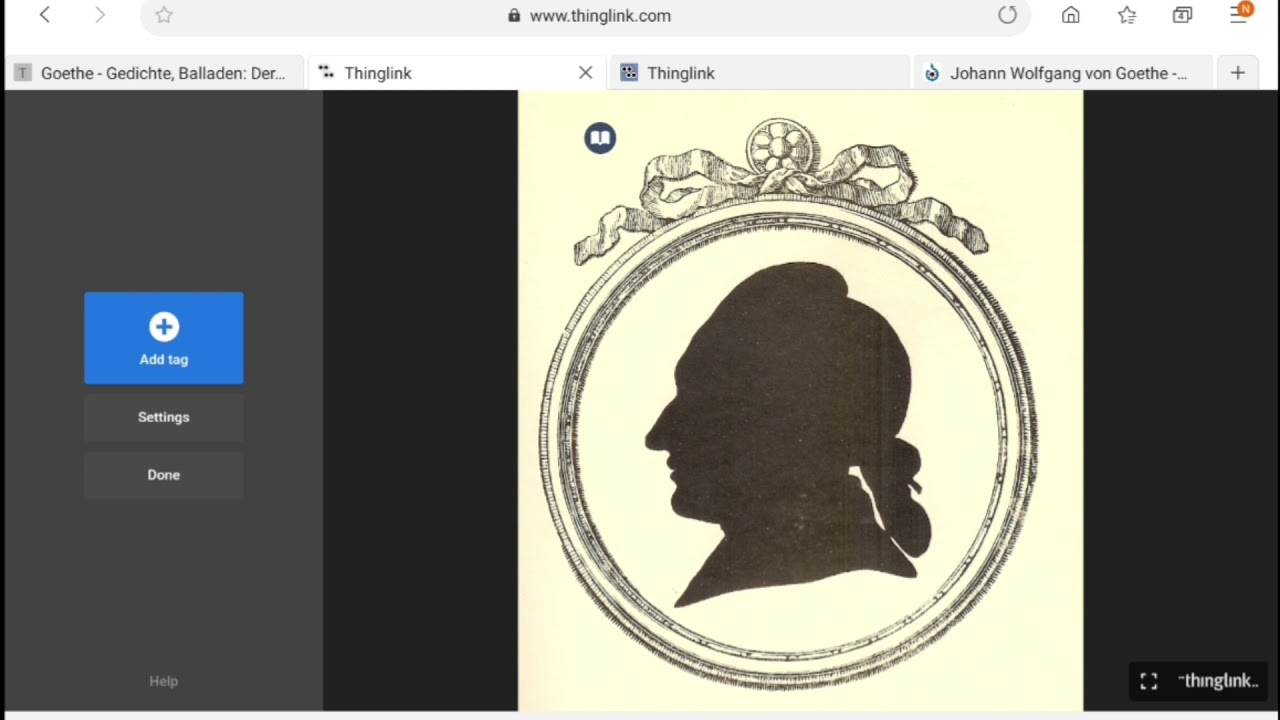This screenshot has width=1280, height=720.
Task: Click the book tag on the image
Action: 600,138
